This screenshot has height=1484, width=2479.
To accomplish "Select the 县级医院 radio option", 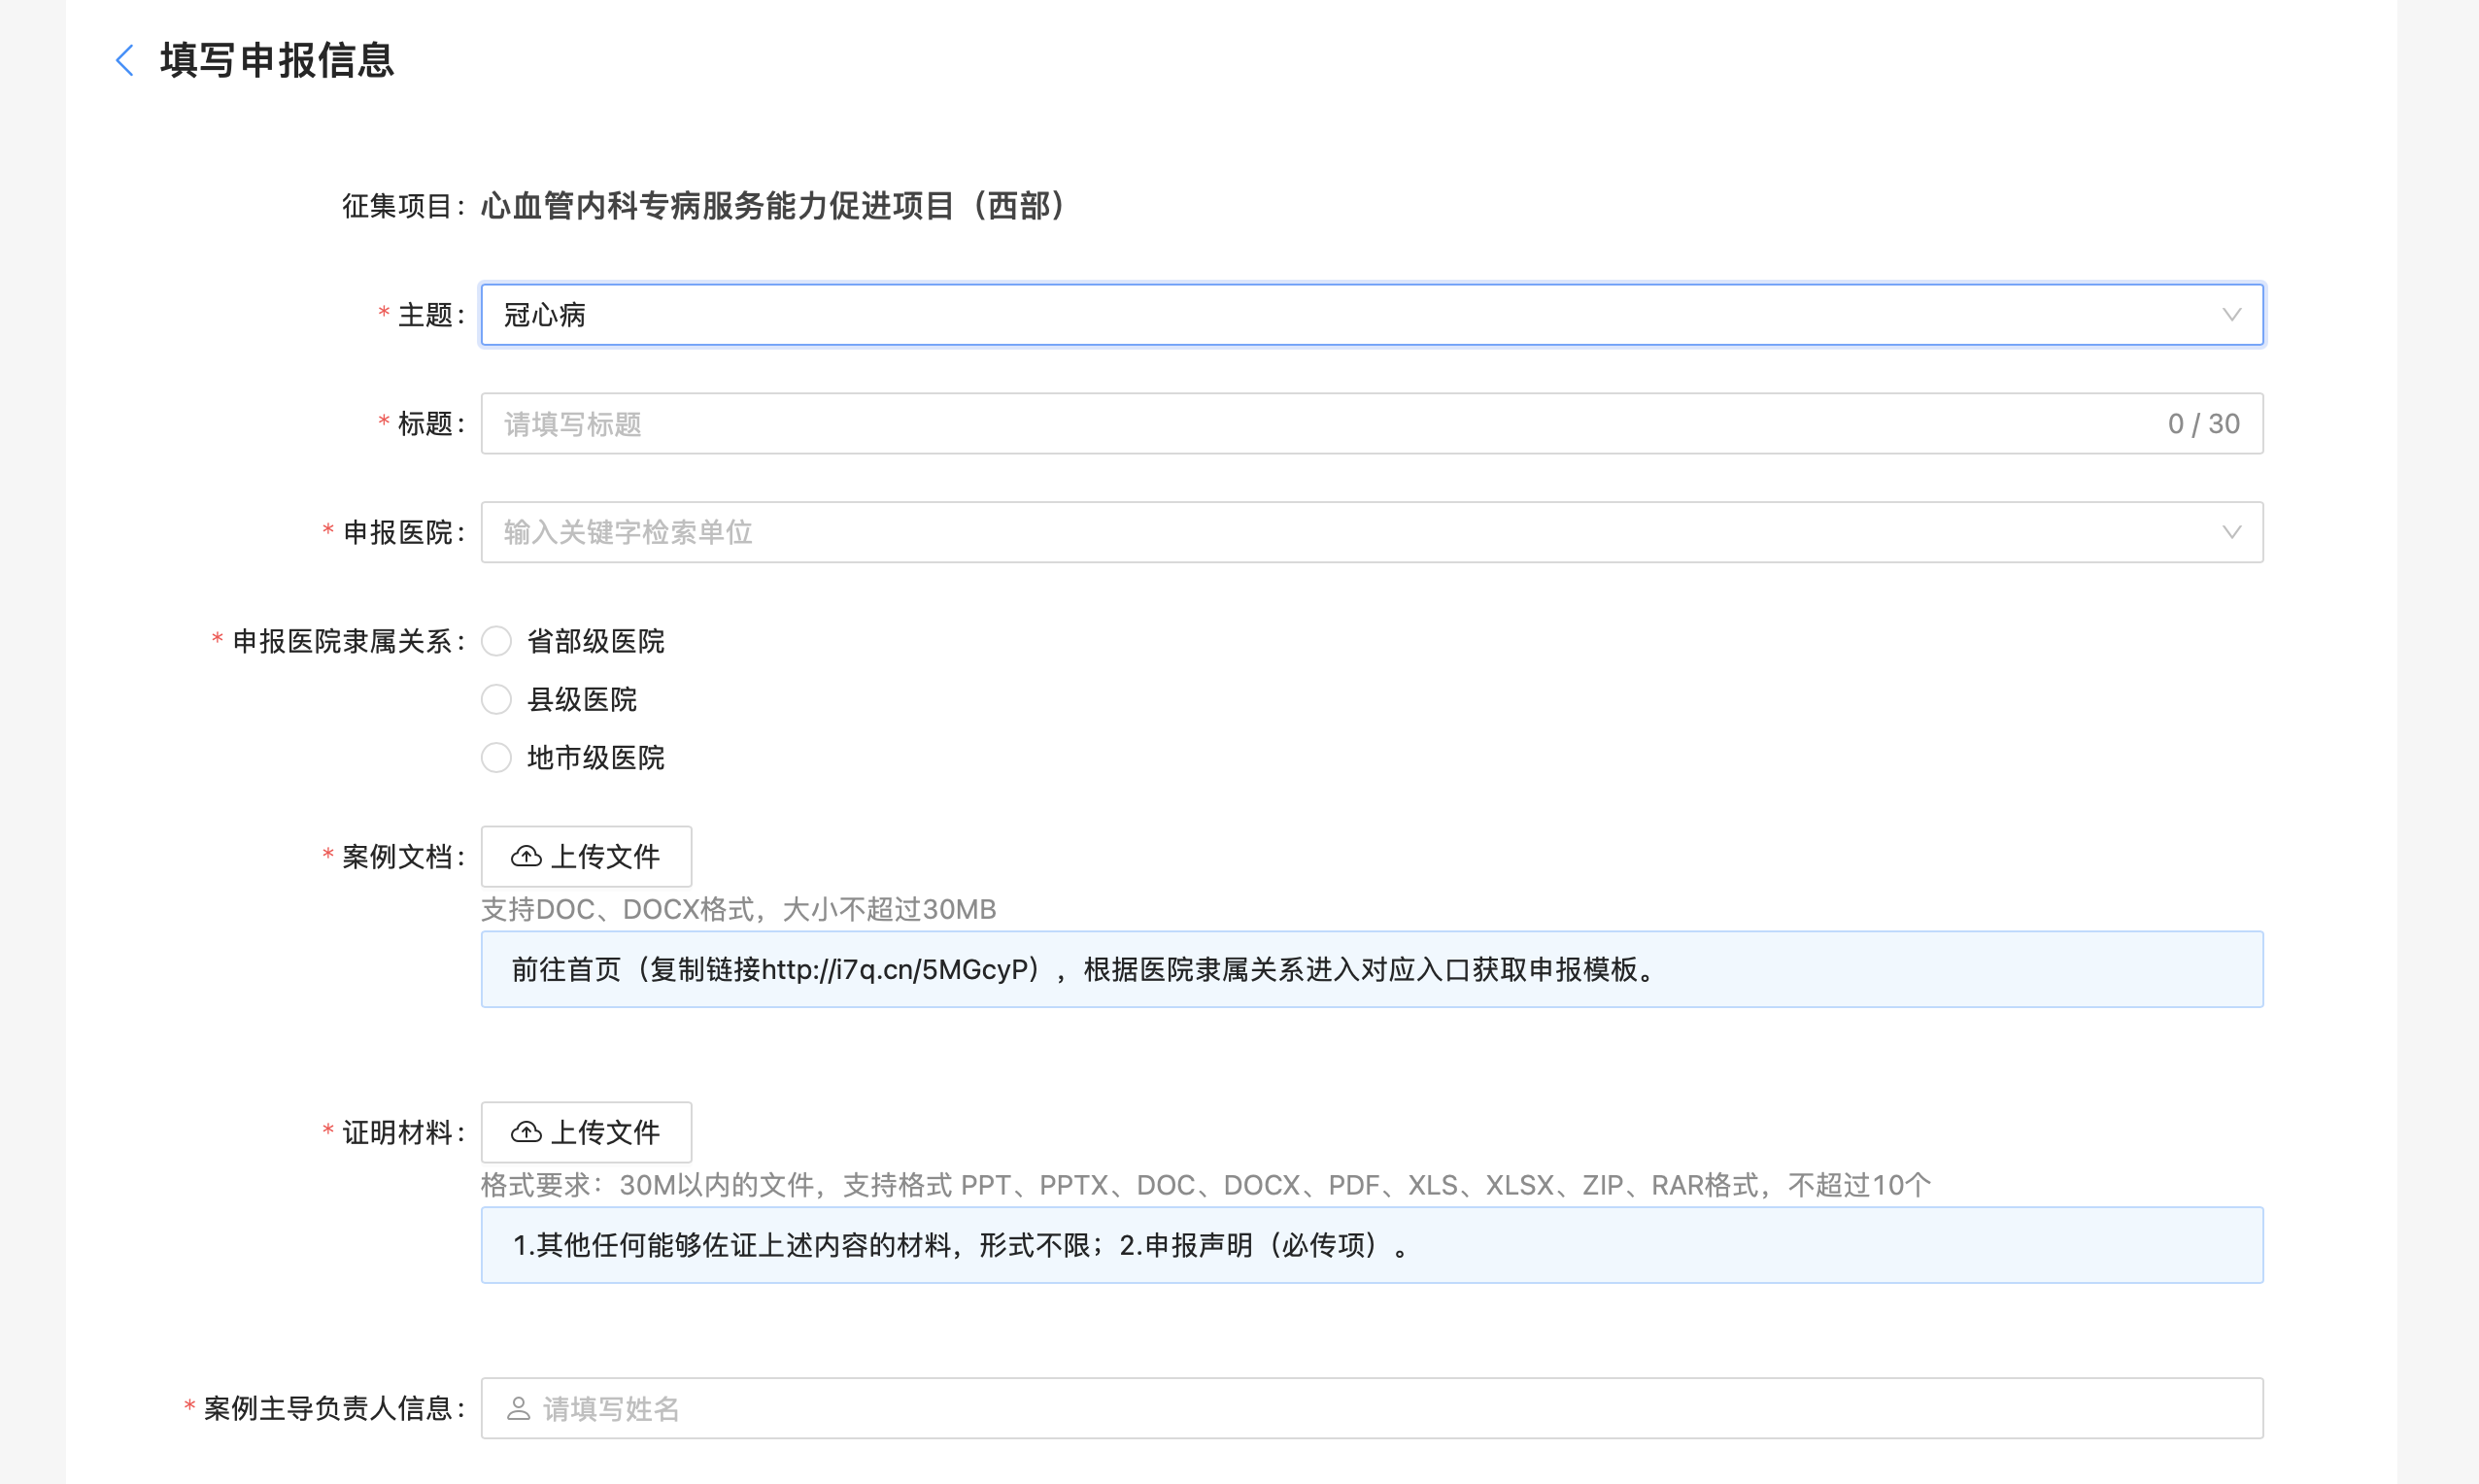I will (497, 699).
